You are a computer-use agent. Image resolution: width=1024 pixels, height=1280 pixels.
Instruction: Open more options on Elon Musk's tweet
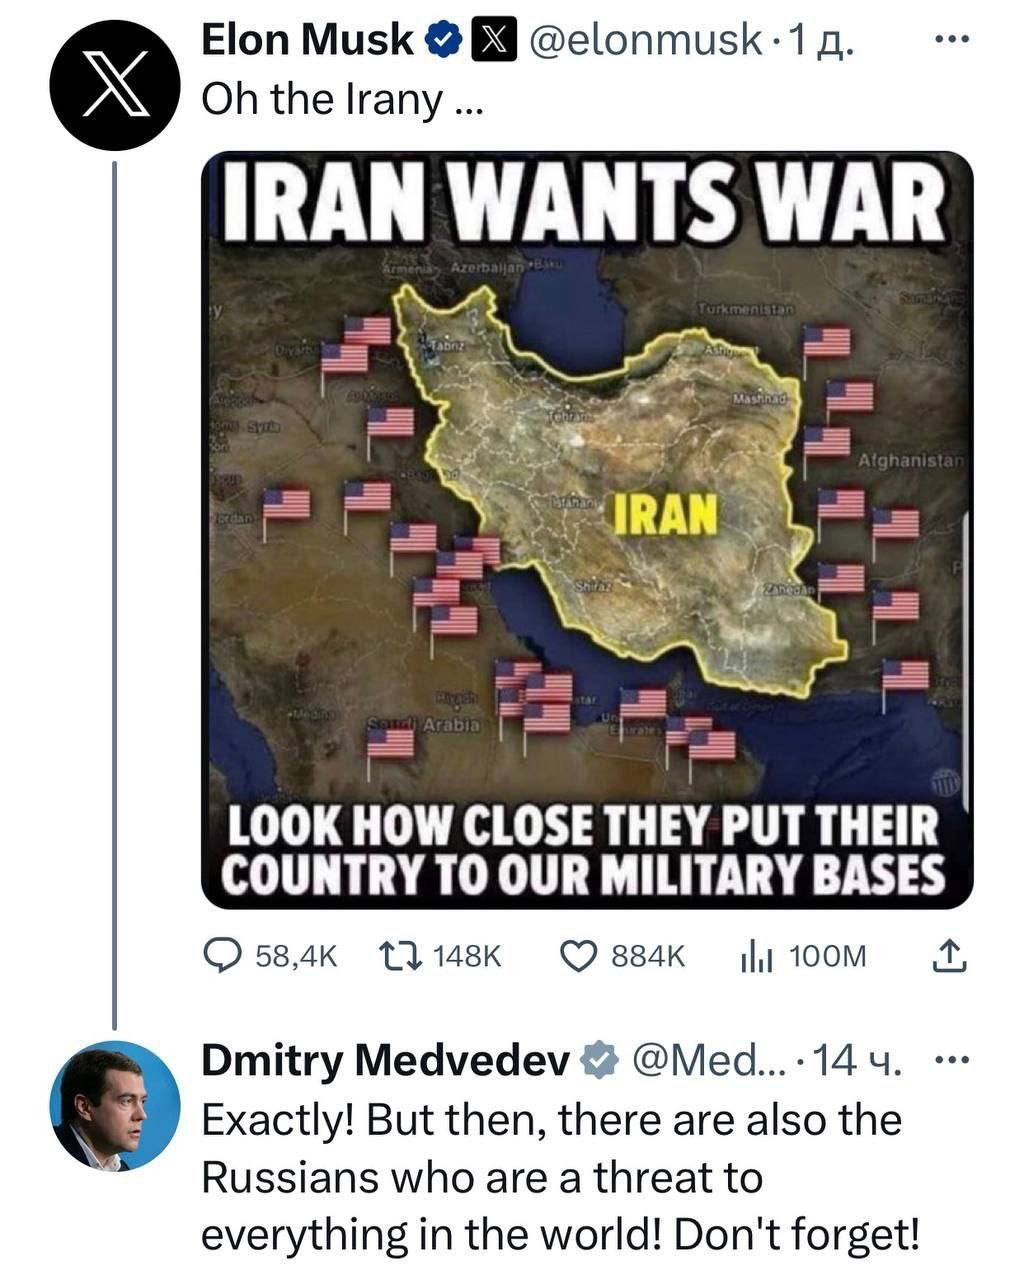click(950, 40)
